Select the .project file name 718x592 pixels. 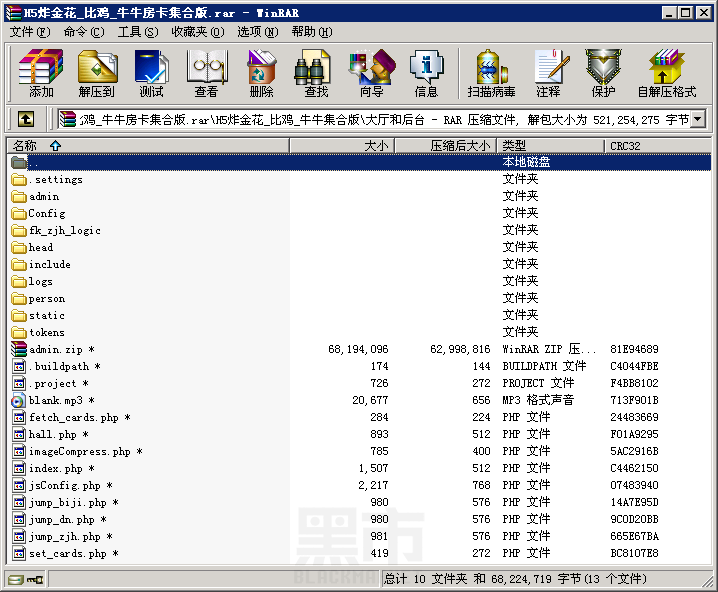(58, 384)
